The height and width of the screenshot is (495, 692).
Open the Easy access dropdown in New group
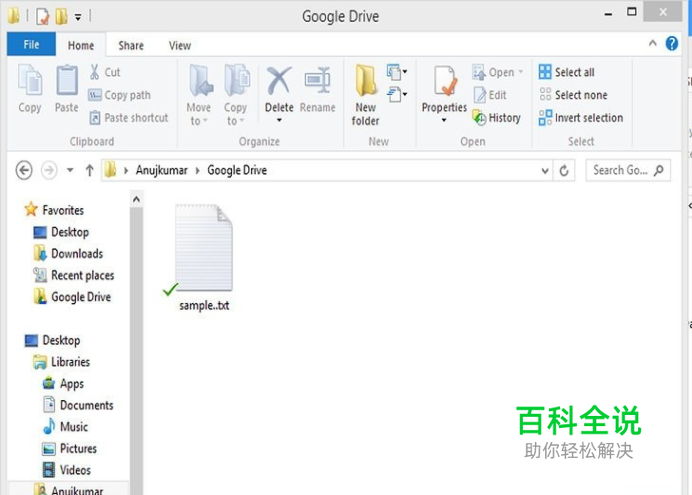[x=396, y=94]
